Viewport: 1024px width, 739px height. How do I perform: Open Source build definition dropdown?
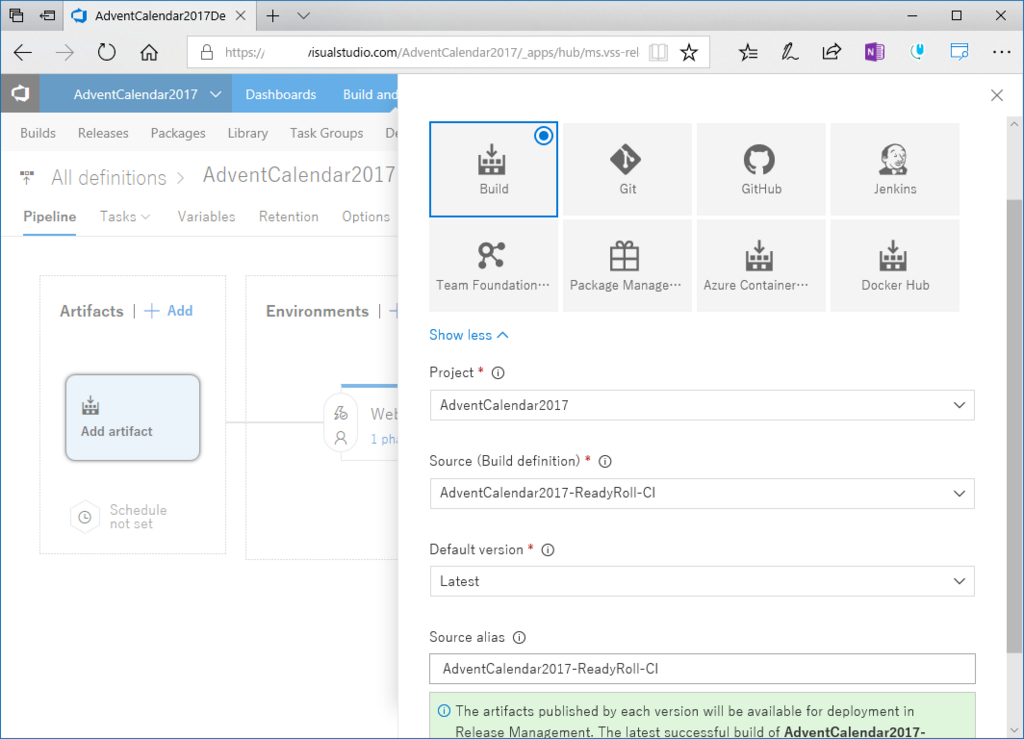pos(702,494)
